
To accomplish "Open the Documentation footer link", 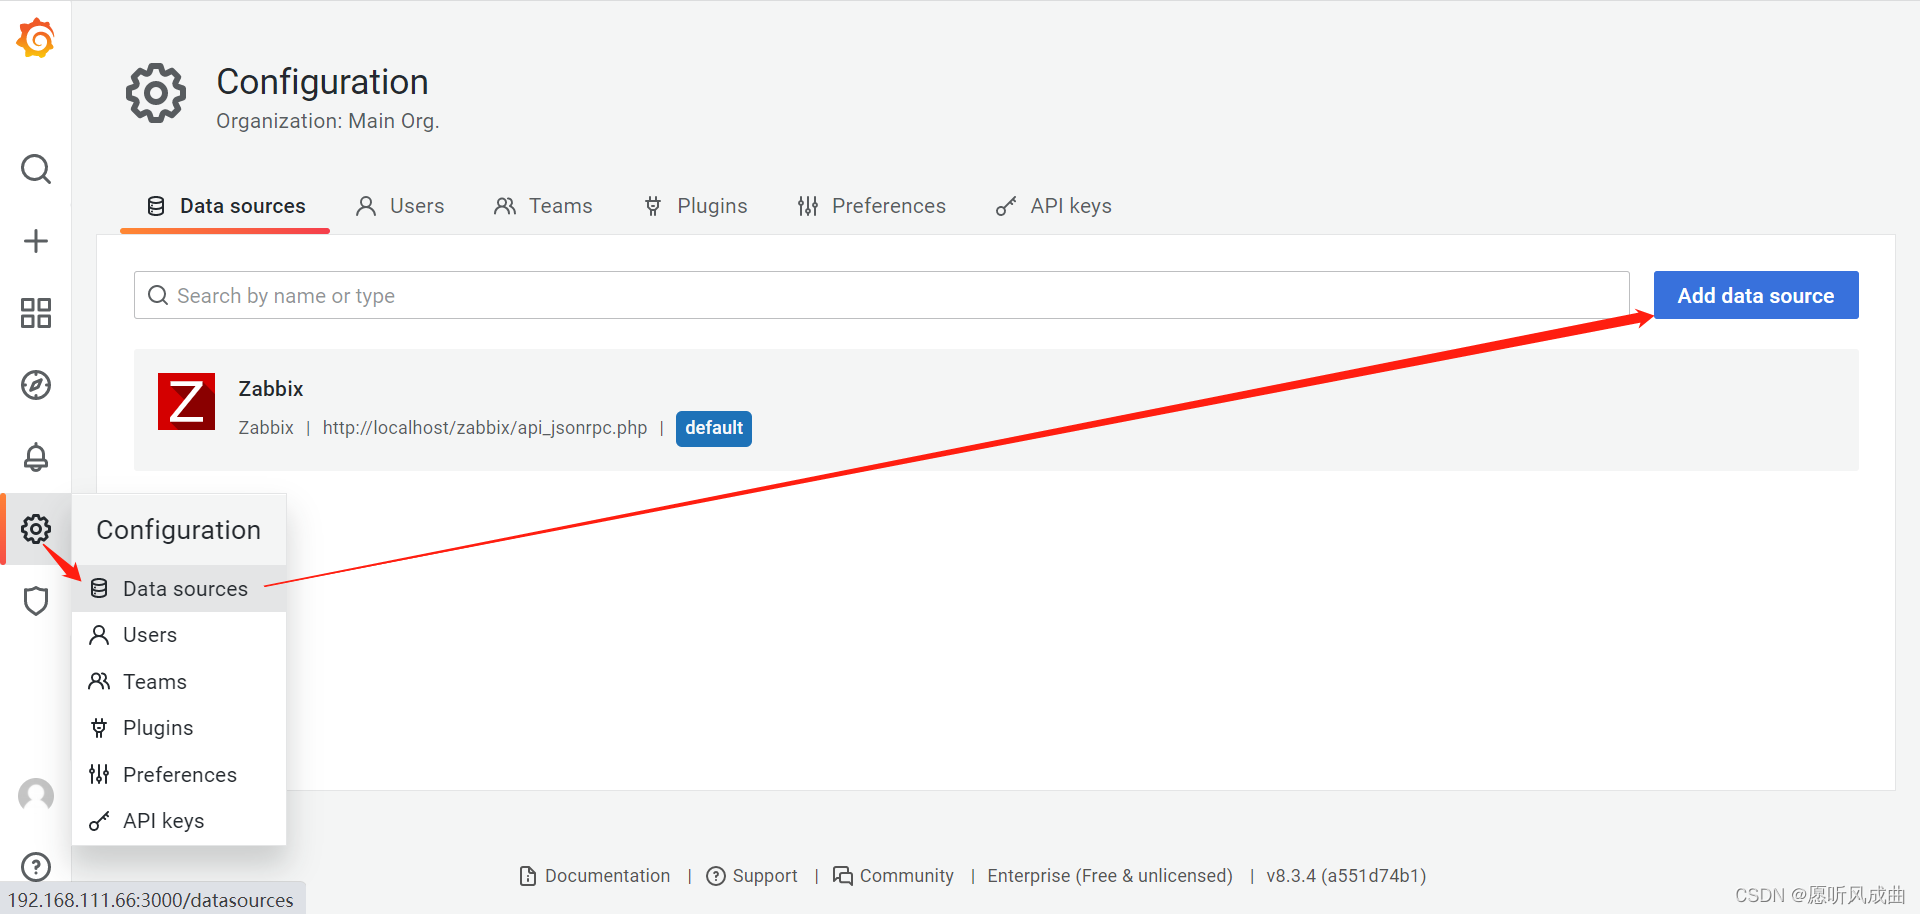I will 595,876.
